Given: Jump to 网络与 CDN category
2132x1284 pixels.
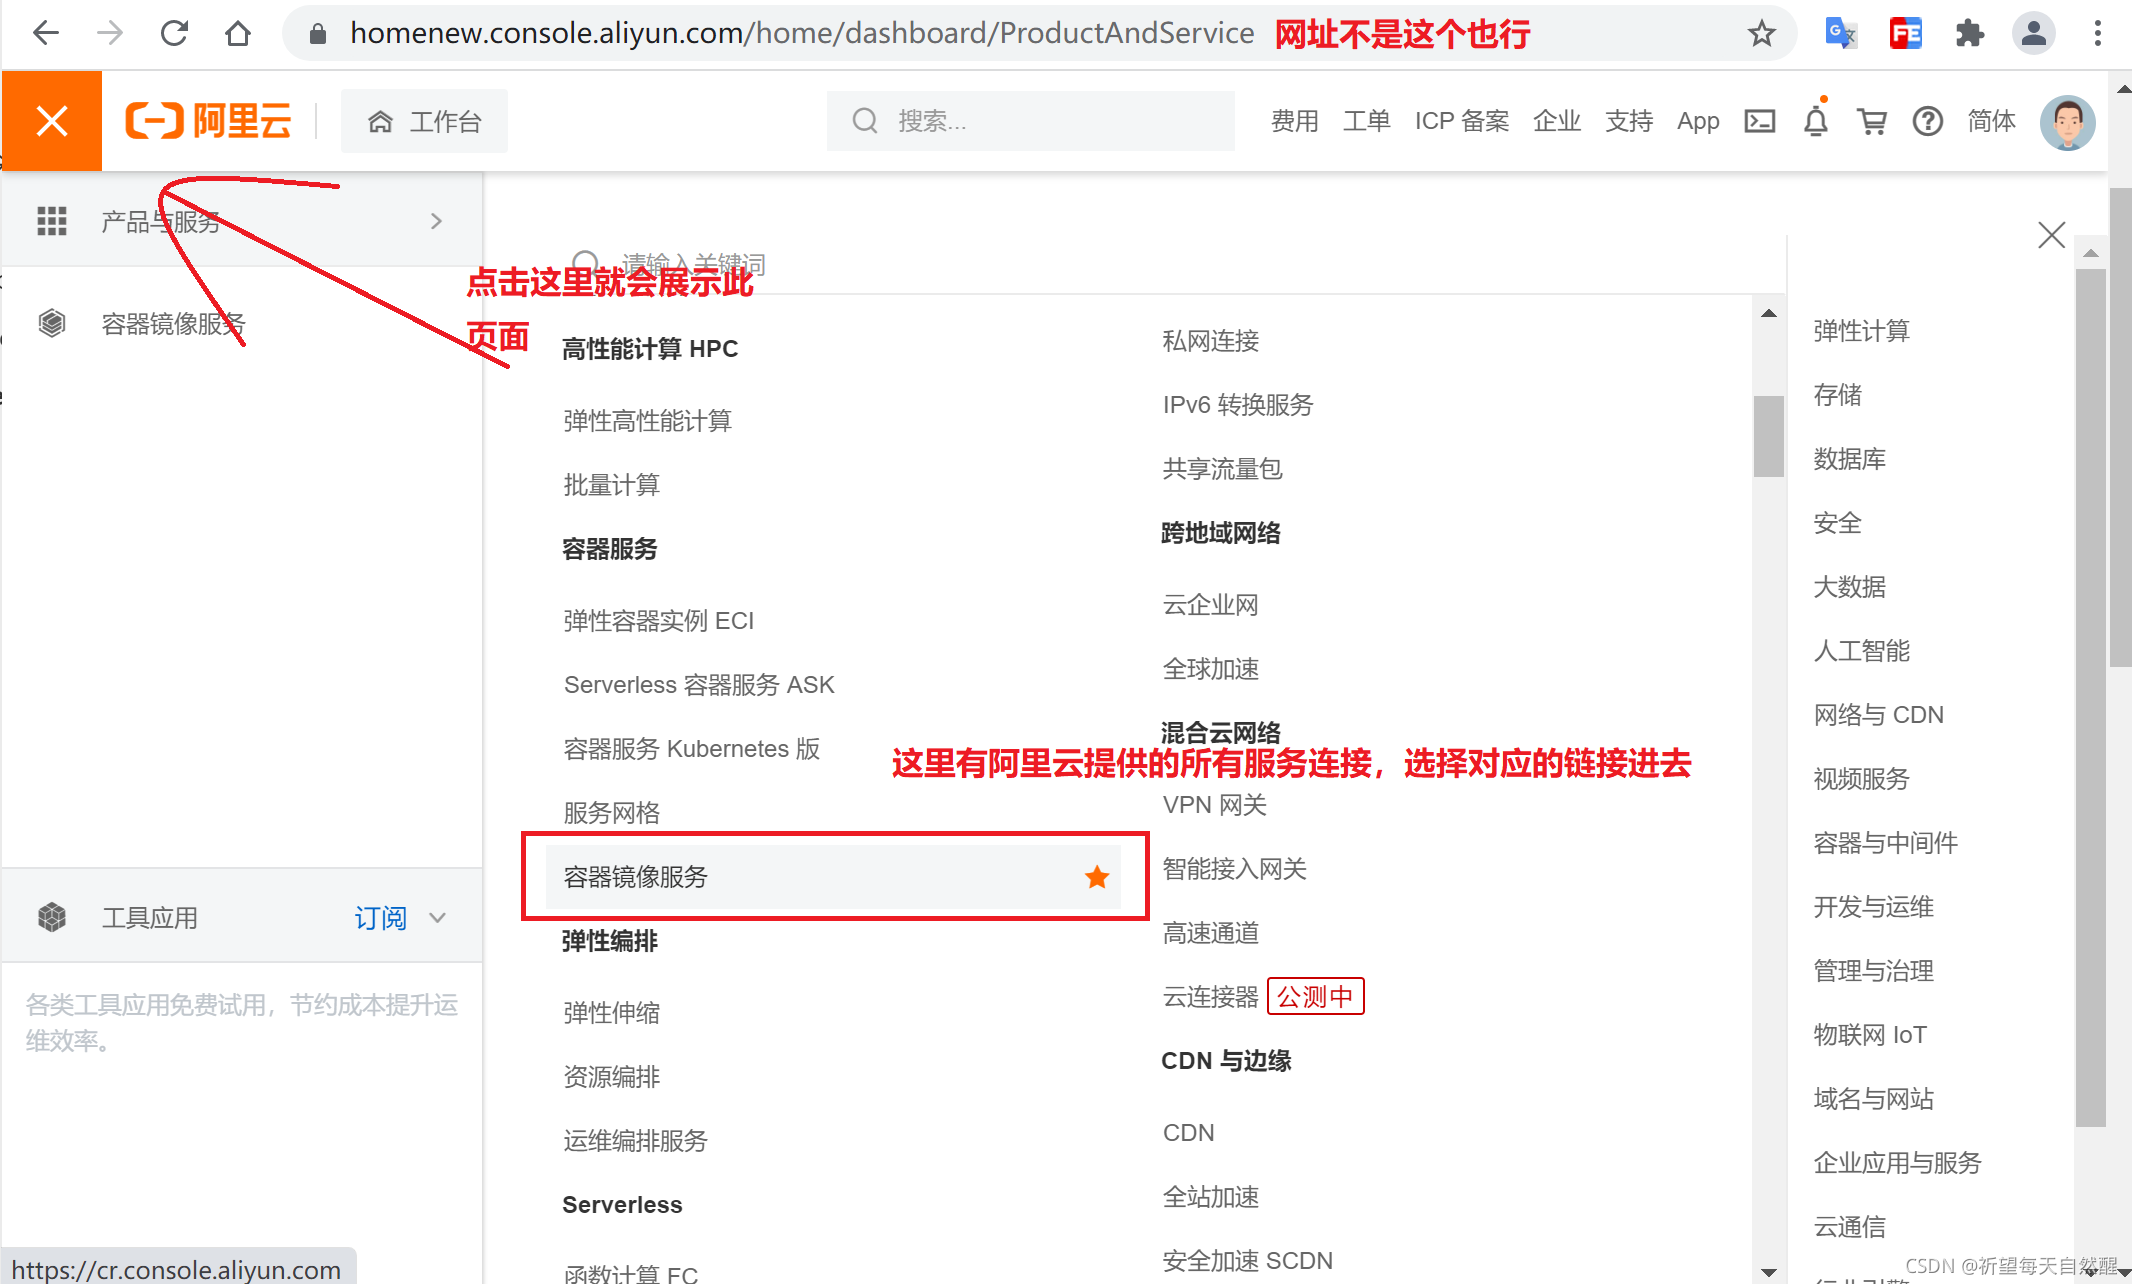Looking at the screenshot, I should click(x=1878, y=715).
